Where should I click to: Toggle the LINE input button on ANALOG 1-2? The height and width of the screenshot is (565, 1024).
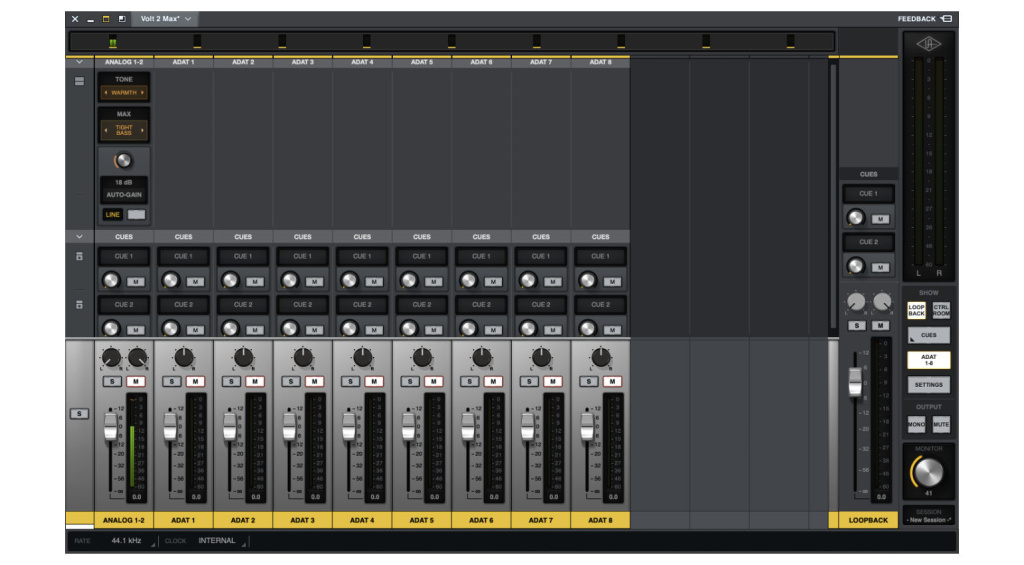click(112, 215)
